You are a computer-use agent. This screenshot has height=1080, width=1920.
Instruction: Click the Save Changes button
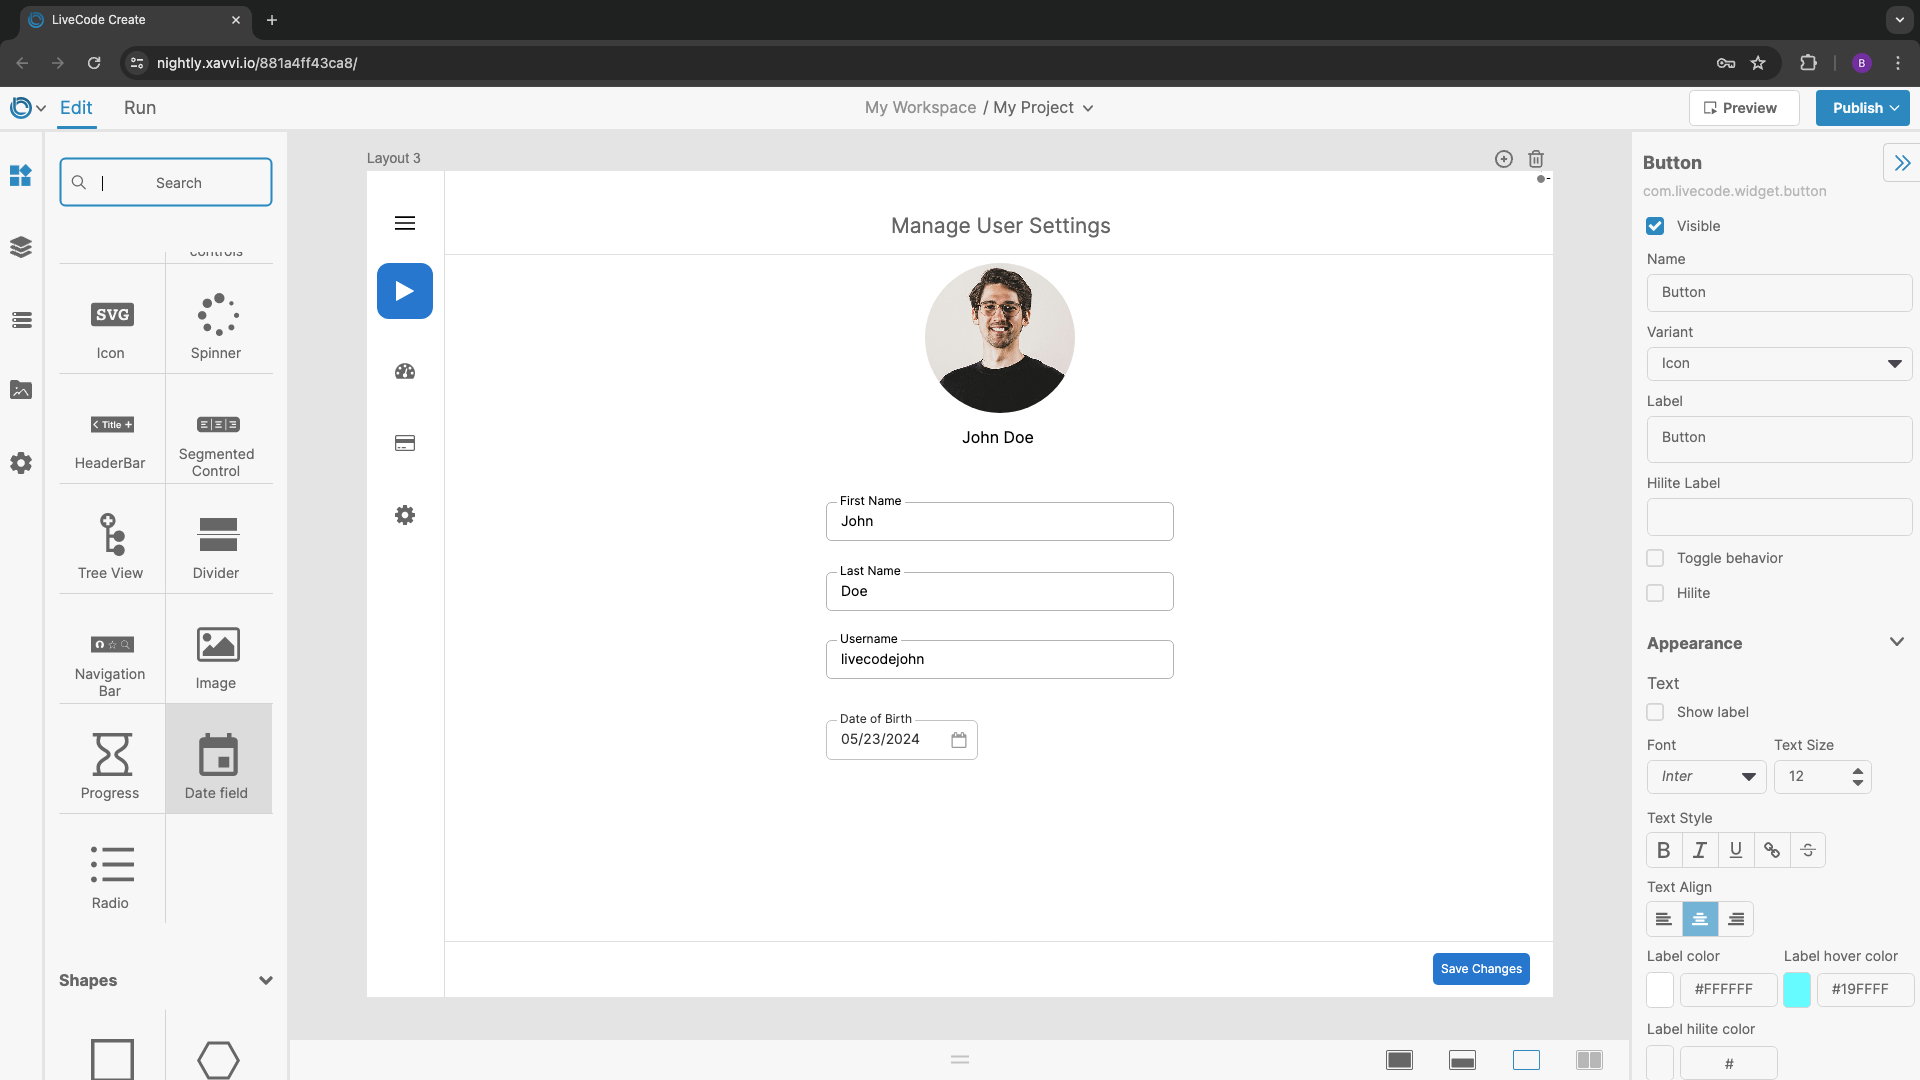tap(1481, 969)
